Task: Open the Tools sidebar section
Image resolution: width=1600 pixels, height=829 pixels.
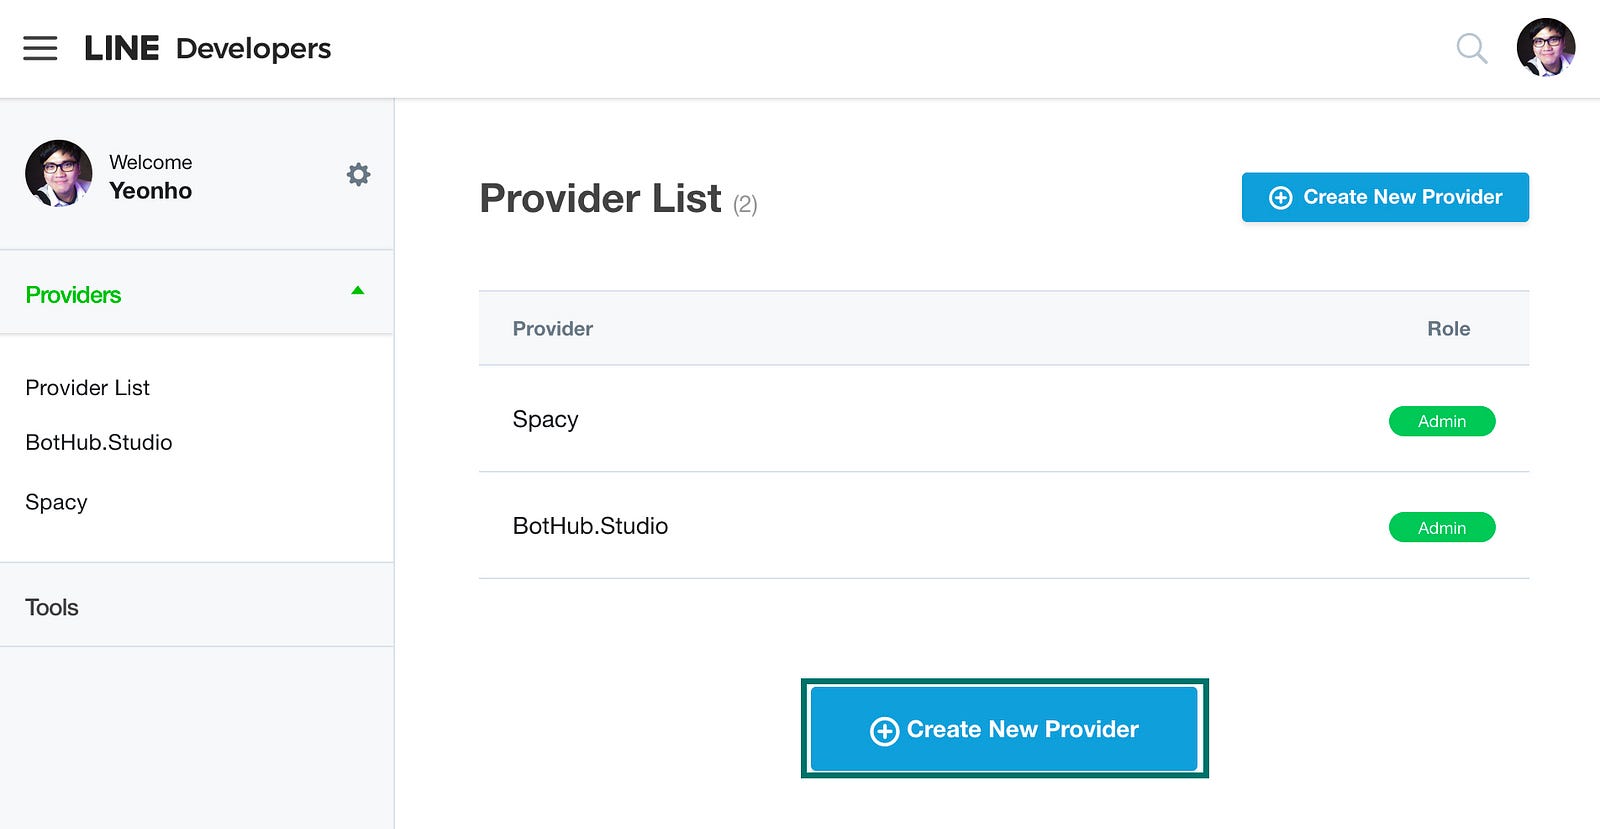Action: (52, 607)
